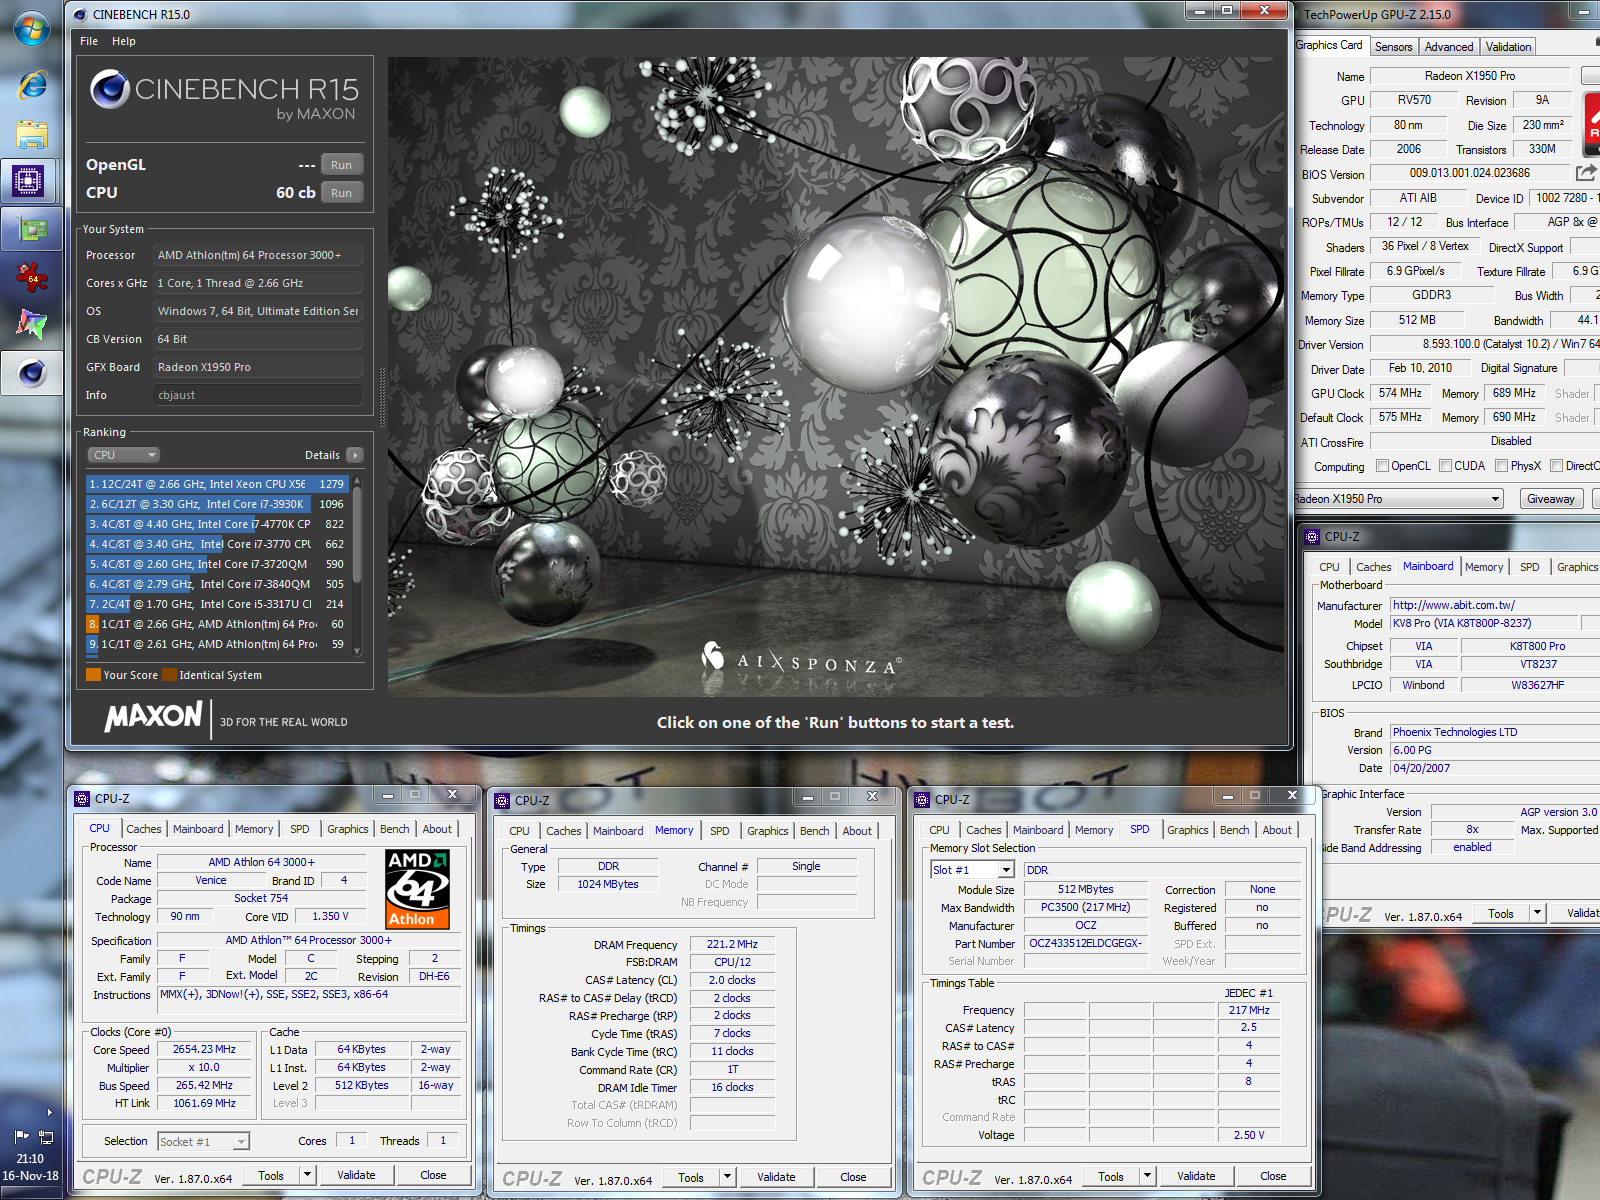Select the CPU-Z chip taskbar icon
The width and height of the screenshot is (1600, 1200).
tap(28, 181)
